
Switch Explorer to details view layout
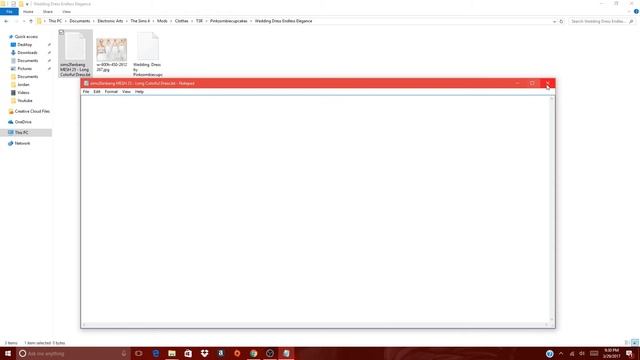coord(627,343)
